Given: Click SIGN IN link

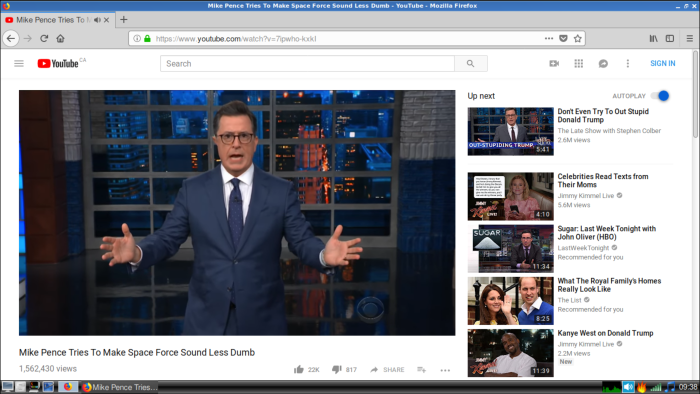Looking at the screenshot, I should (x=662, y=63).
